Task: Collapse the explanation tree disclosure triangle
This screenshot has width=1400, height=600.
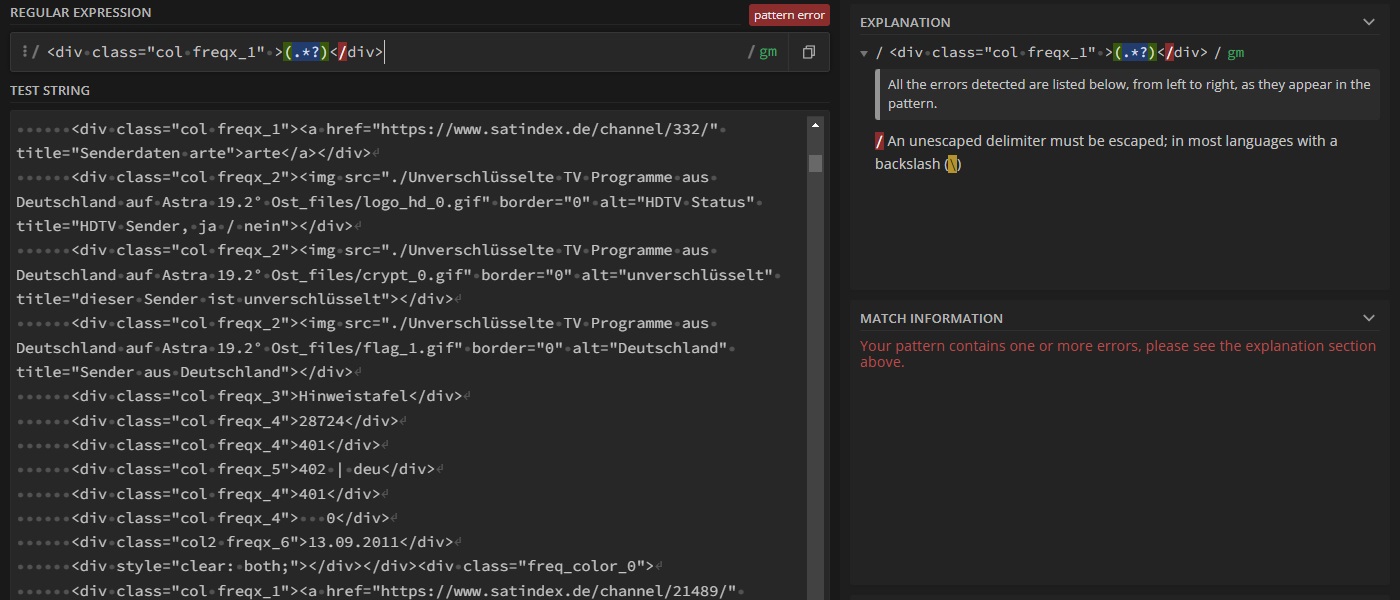Action: point(864,53)
